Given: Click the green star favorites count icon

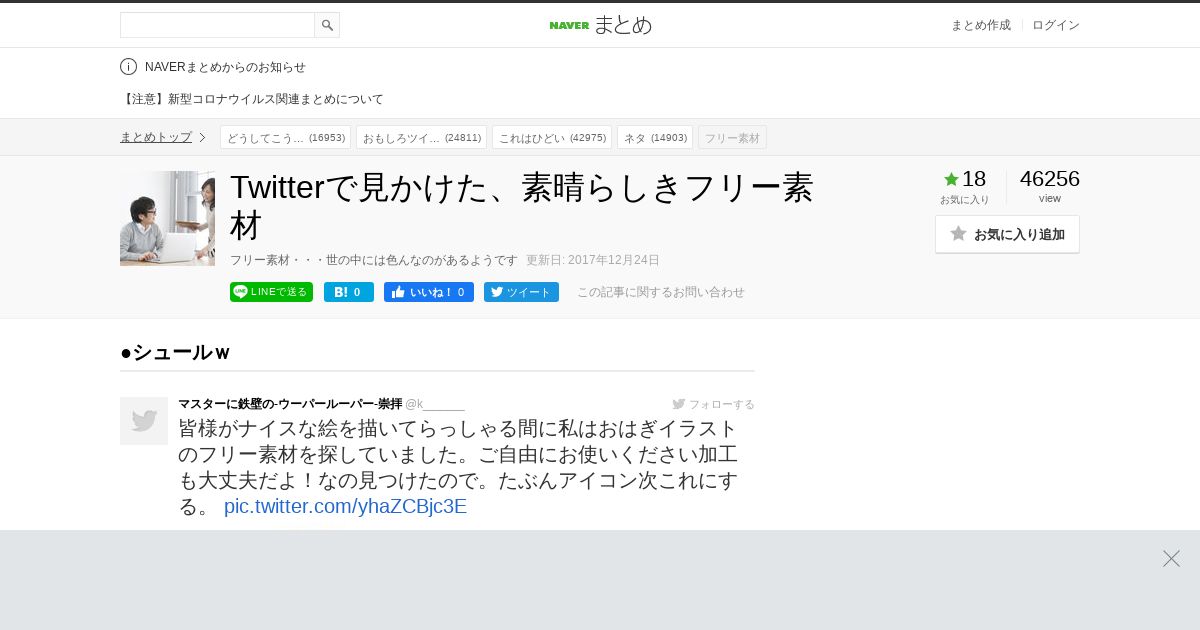Looking at the screenshot, I should [x=951, y=179].
